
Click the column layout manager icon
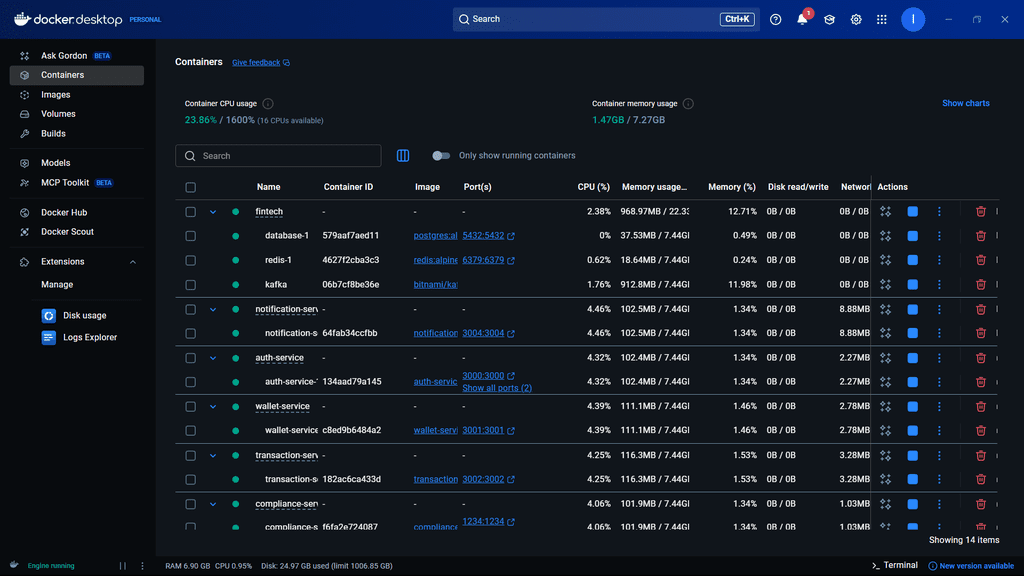403,155
